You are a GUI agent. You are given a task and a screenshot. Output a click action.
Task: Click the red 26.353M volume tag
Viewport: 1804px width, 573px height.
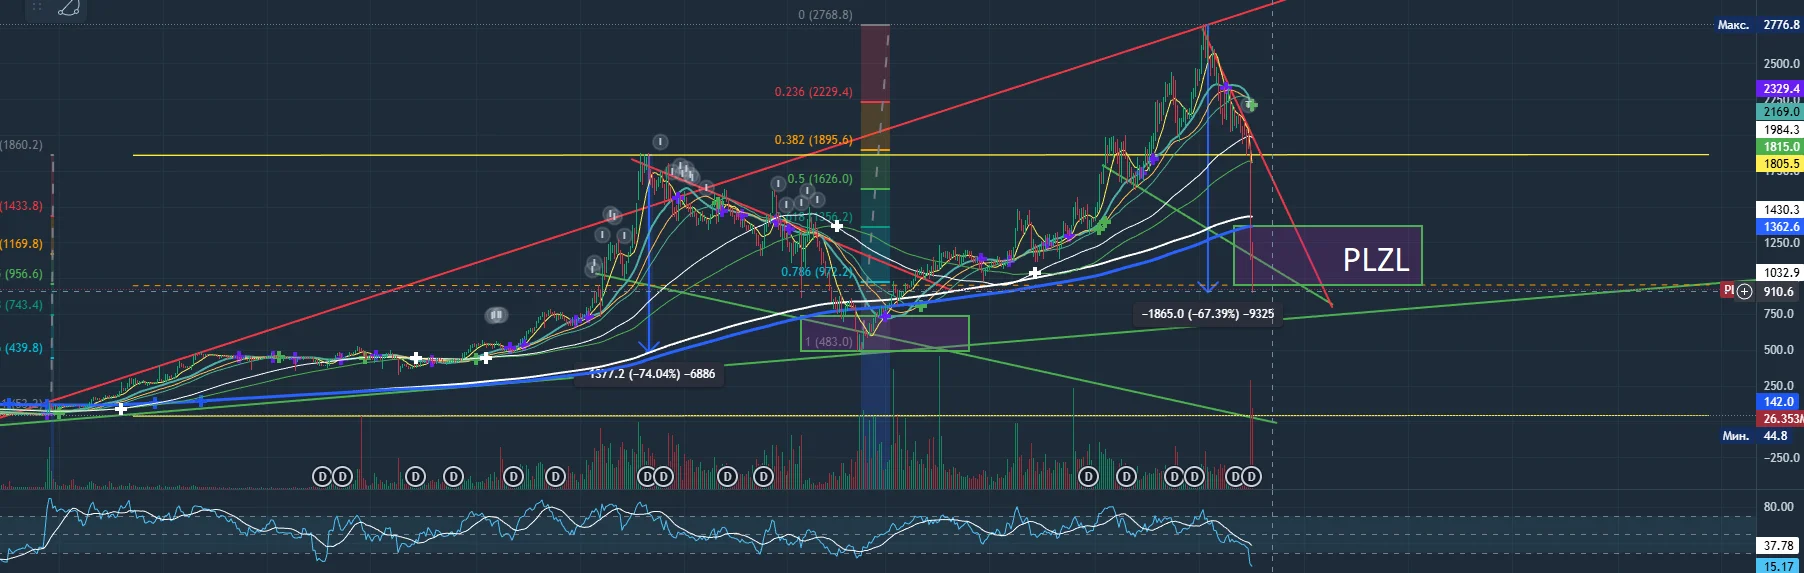[1780, 419]
